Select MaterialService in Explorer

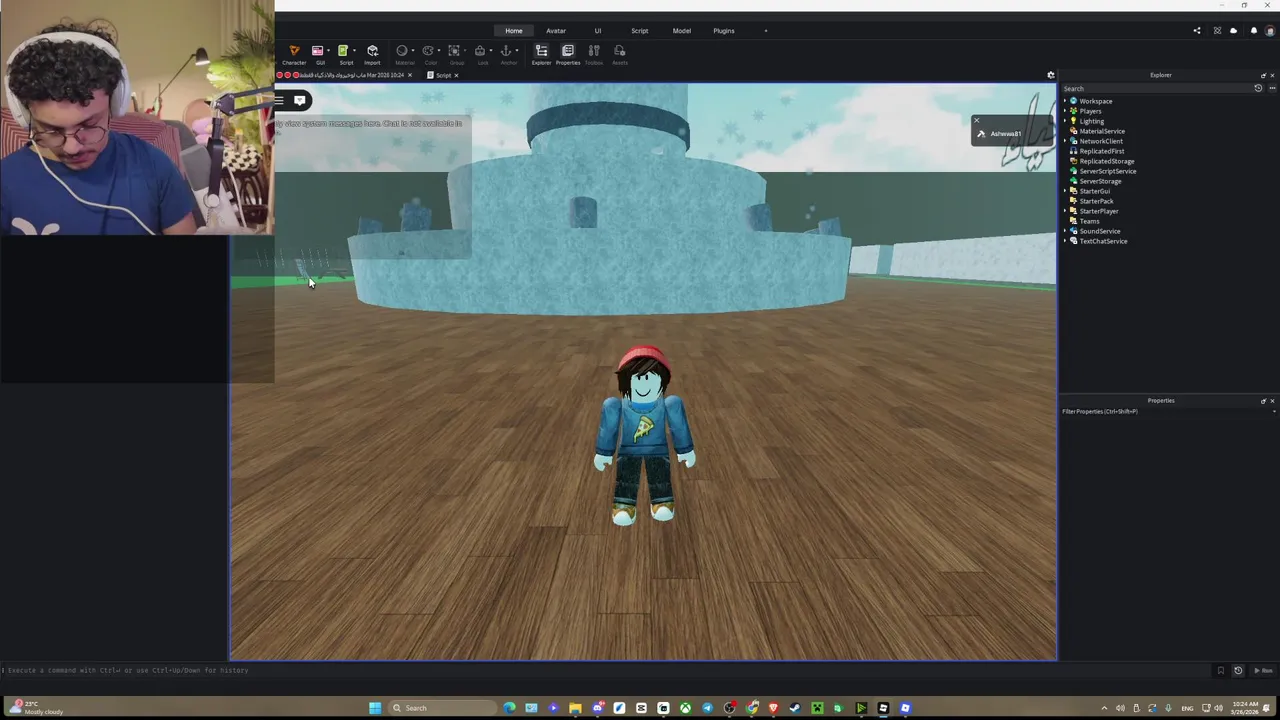(x=1101, y=131)
